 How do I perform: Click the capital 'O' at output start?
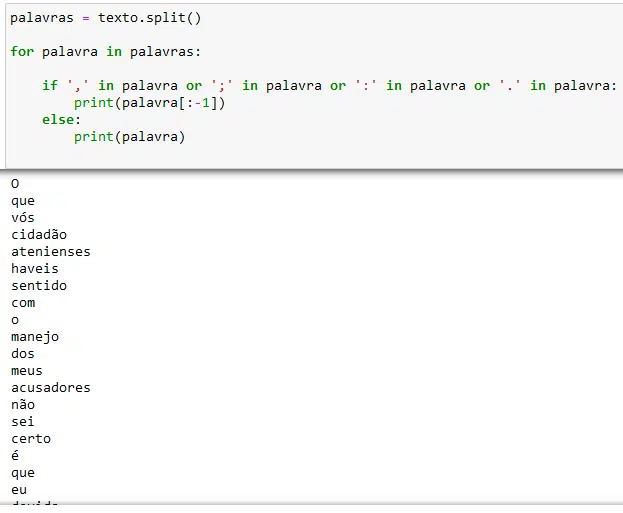[x=16, y=183]
